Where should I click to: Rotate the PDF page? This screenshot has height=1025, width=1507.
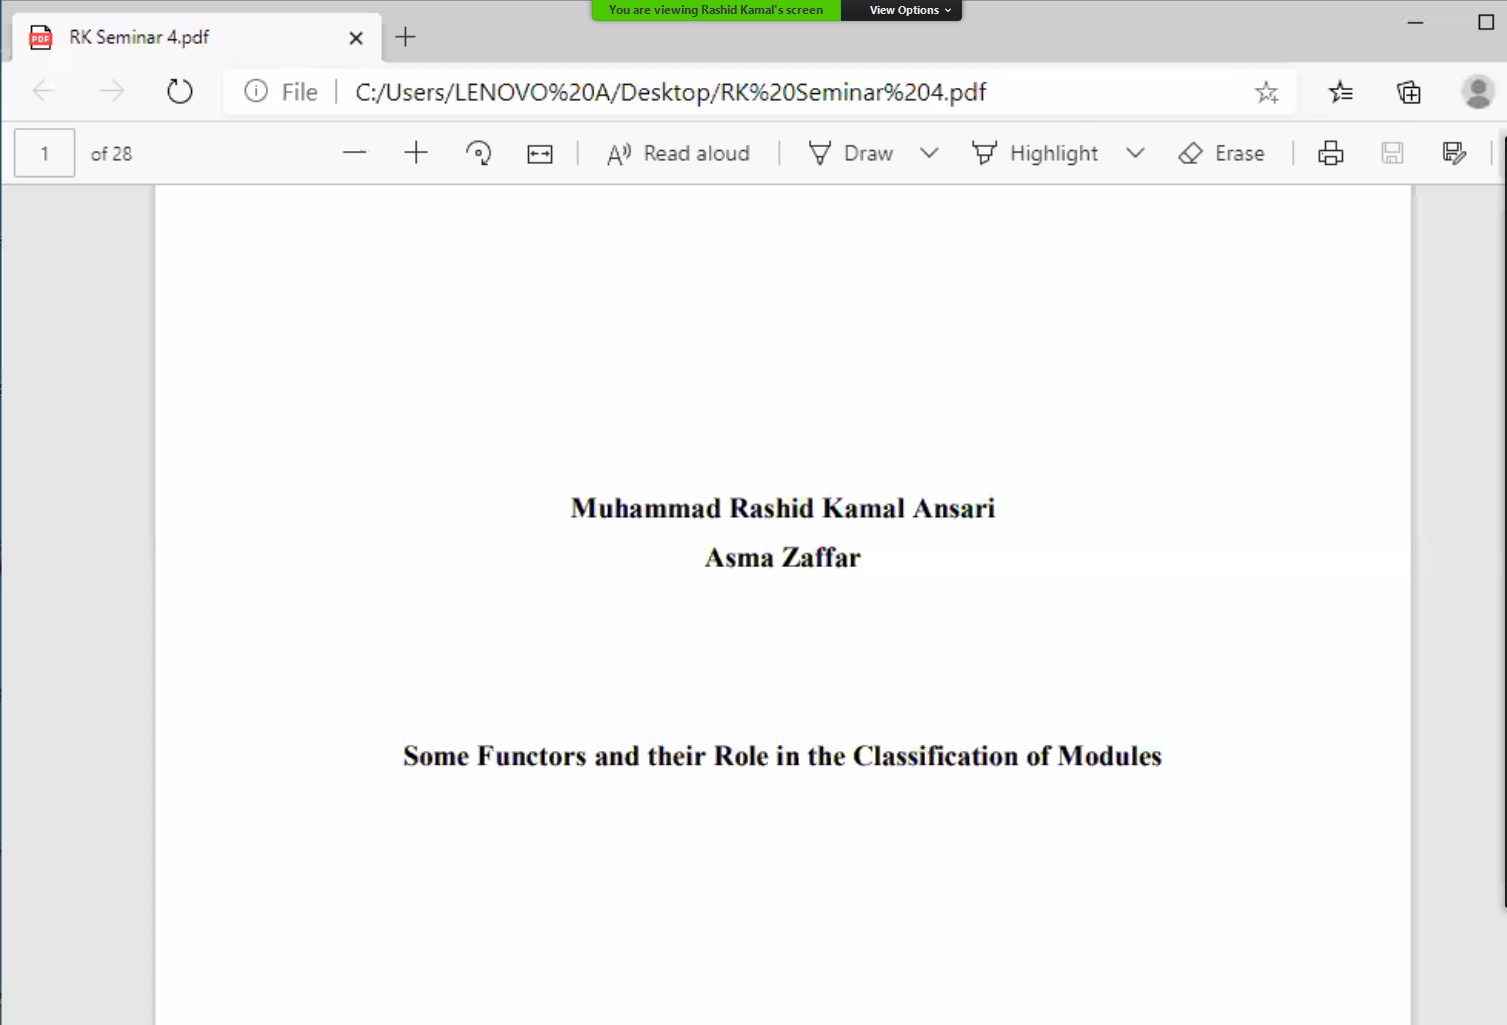pyautogui.click(x=478, y=153)
